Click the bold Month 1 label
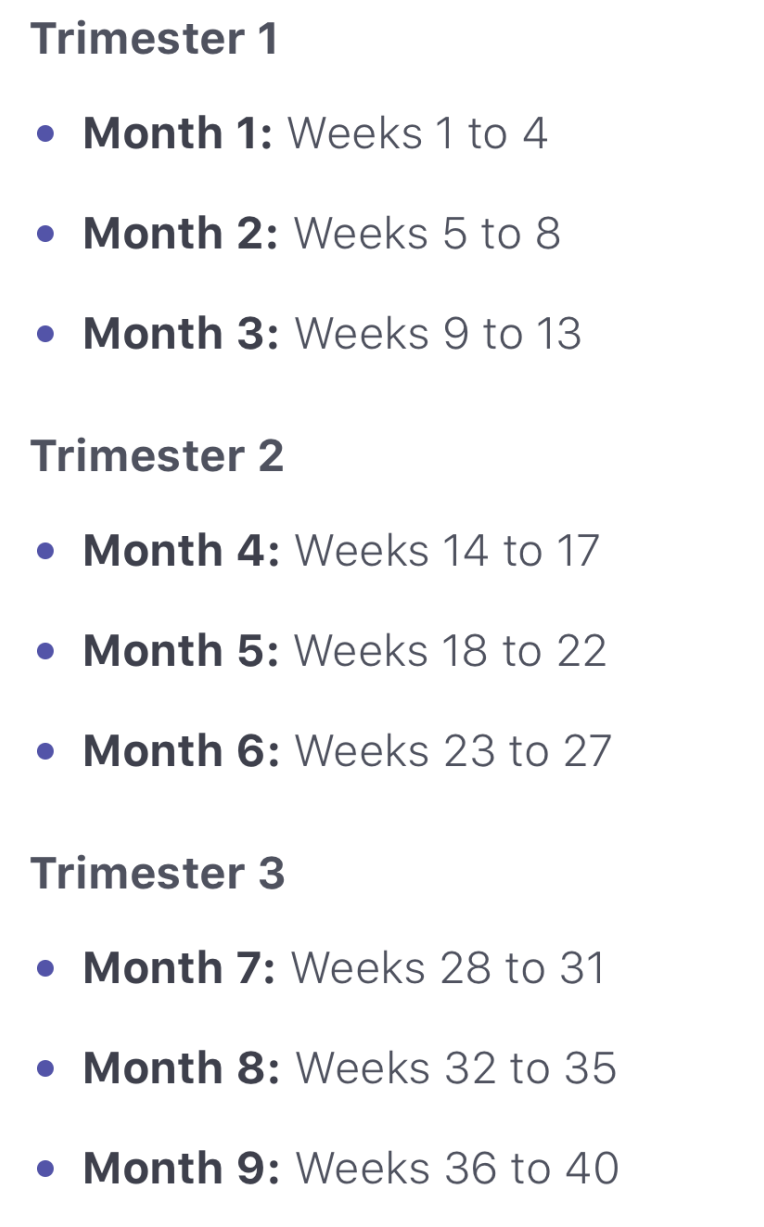Screen dimensions: 764x1227 pyautogui.click(x=177, y=133)
